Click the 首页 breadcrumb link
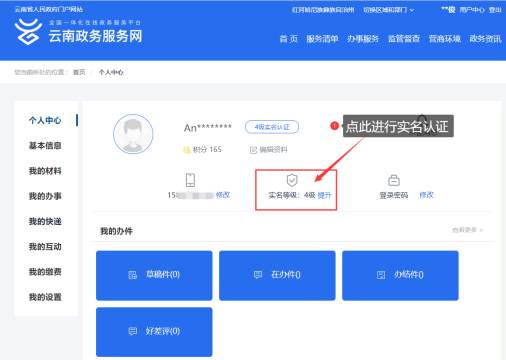The height and width of the screenshot is (360, 506). pyautogui.click(x=79, y=72)
